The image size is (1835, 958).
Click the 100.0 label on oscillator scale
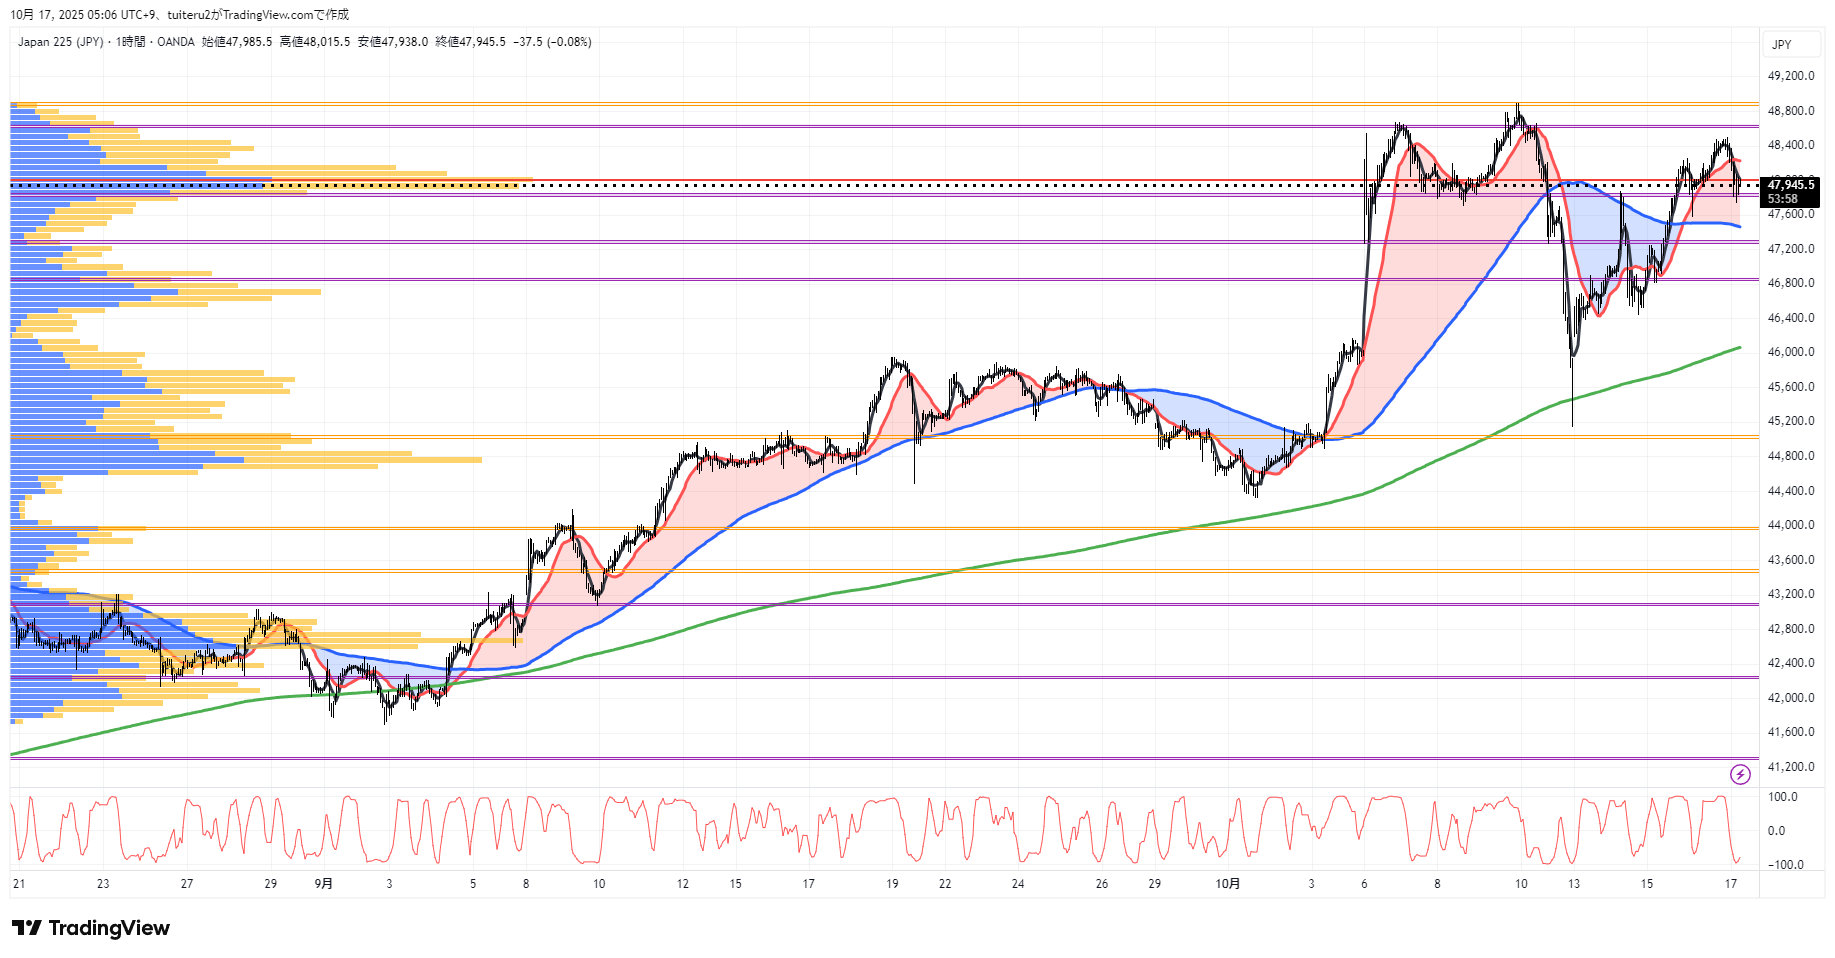pos(1782,797)
